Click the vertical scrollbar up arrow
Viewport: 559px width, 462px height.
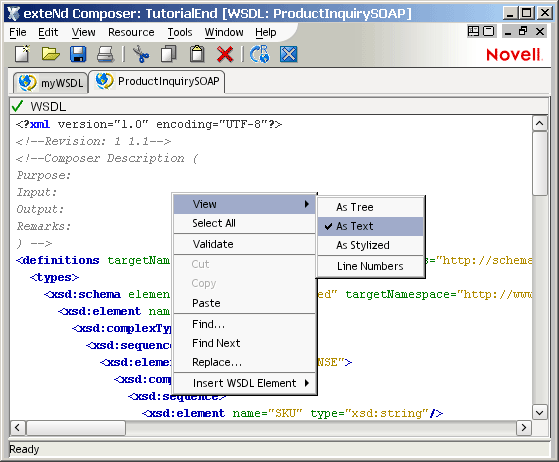540,123
